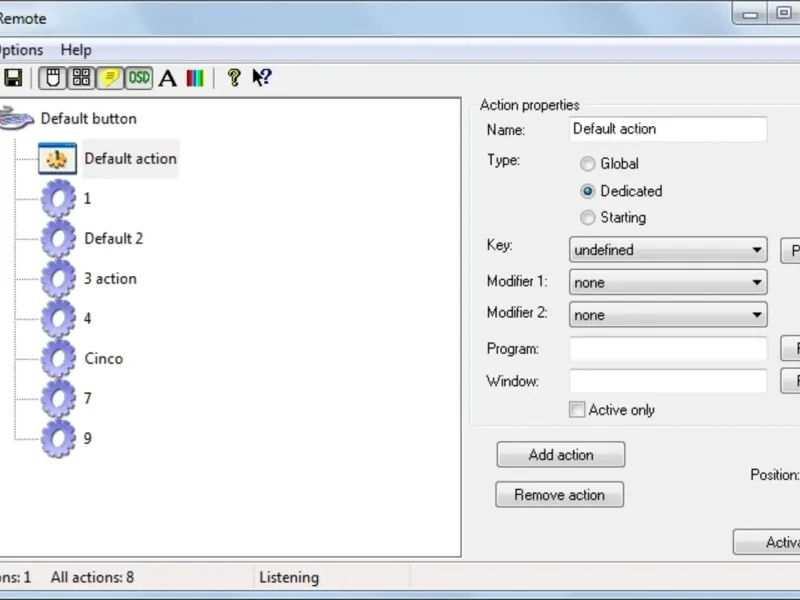
Task: Select the tree item labelled 1
Action: click(x=87, y=198)
